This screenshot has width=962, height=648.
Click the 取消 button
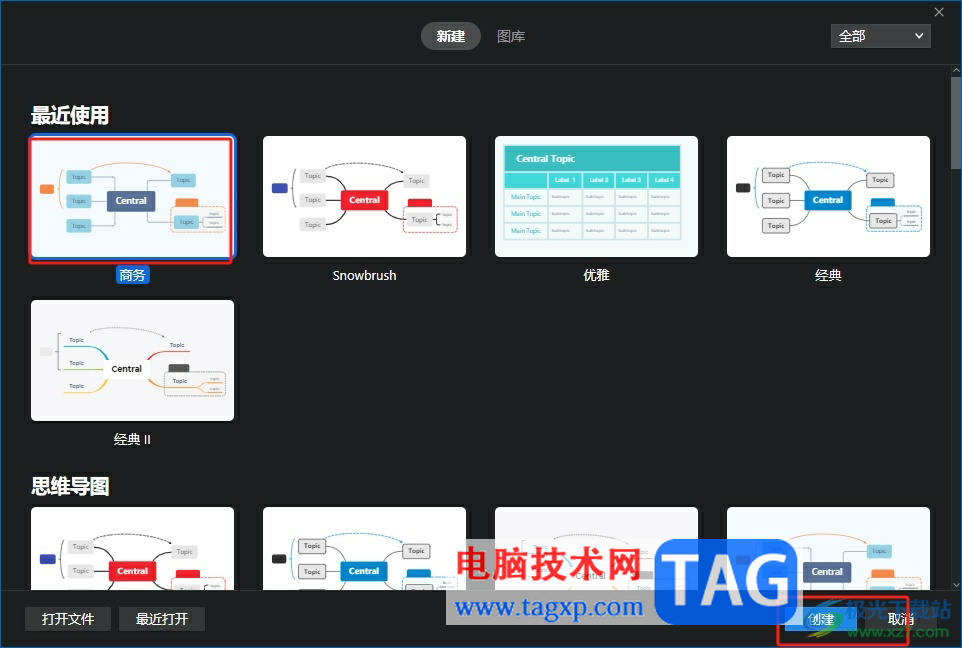click(x=901, y=619)
